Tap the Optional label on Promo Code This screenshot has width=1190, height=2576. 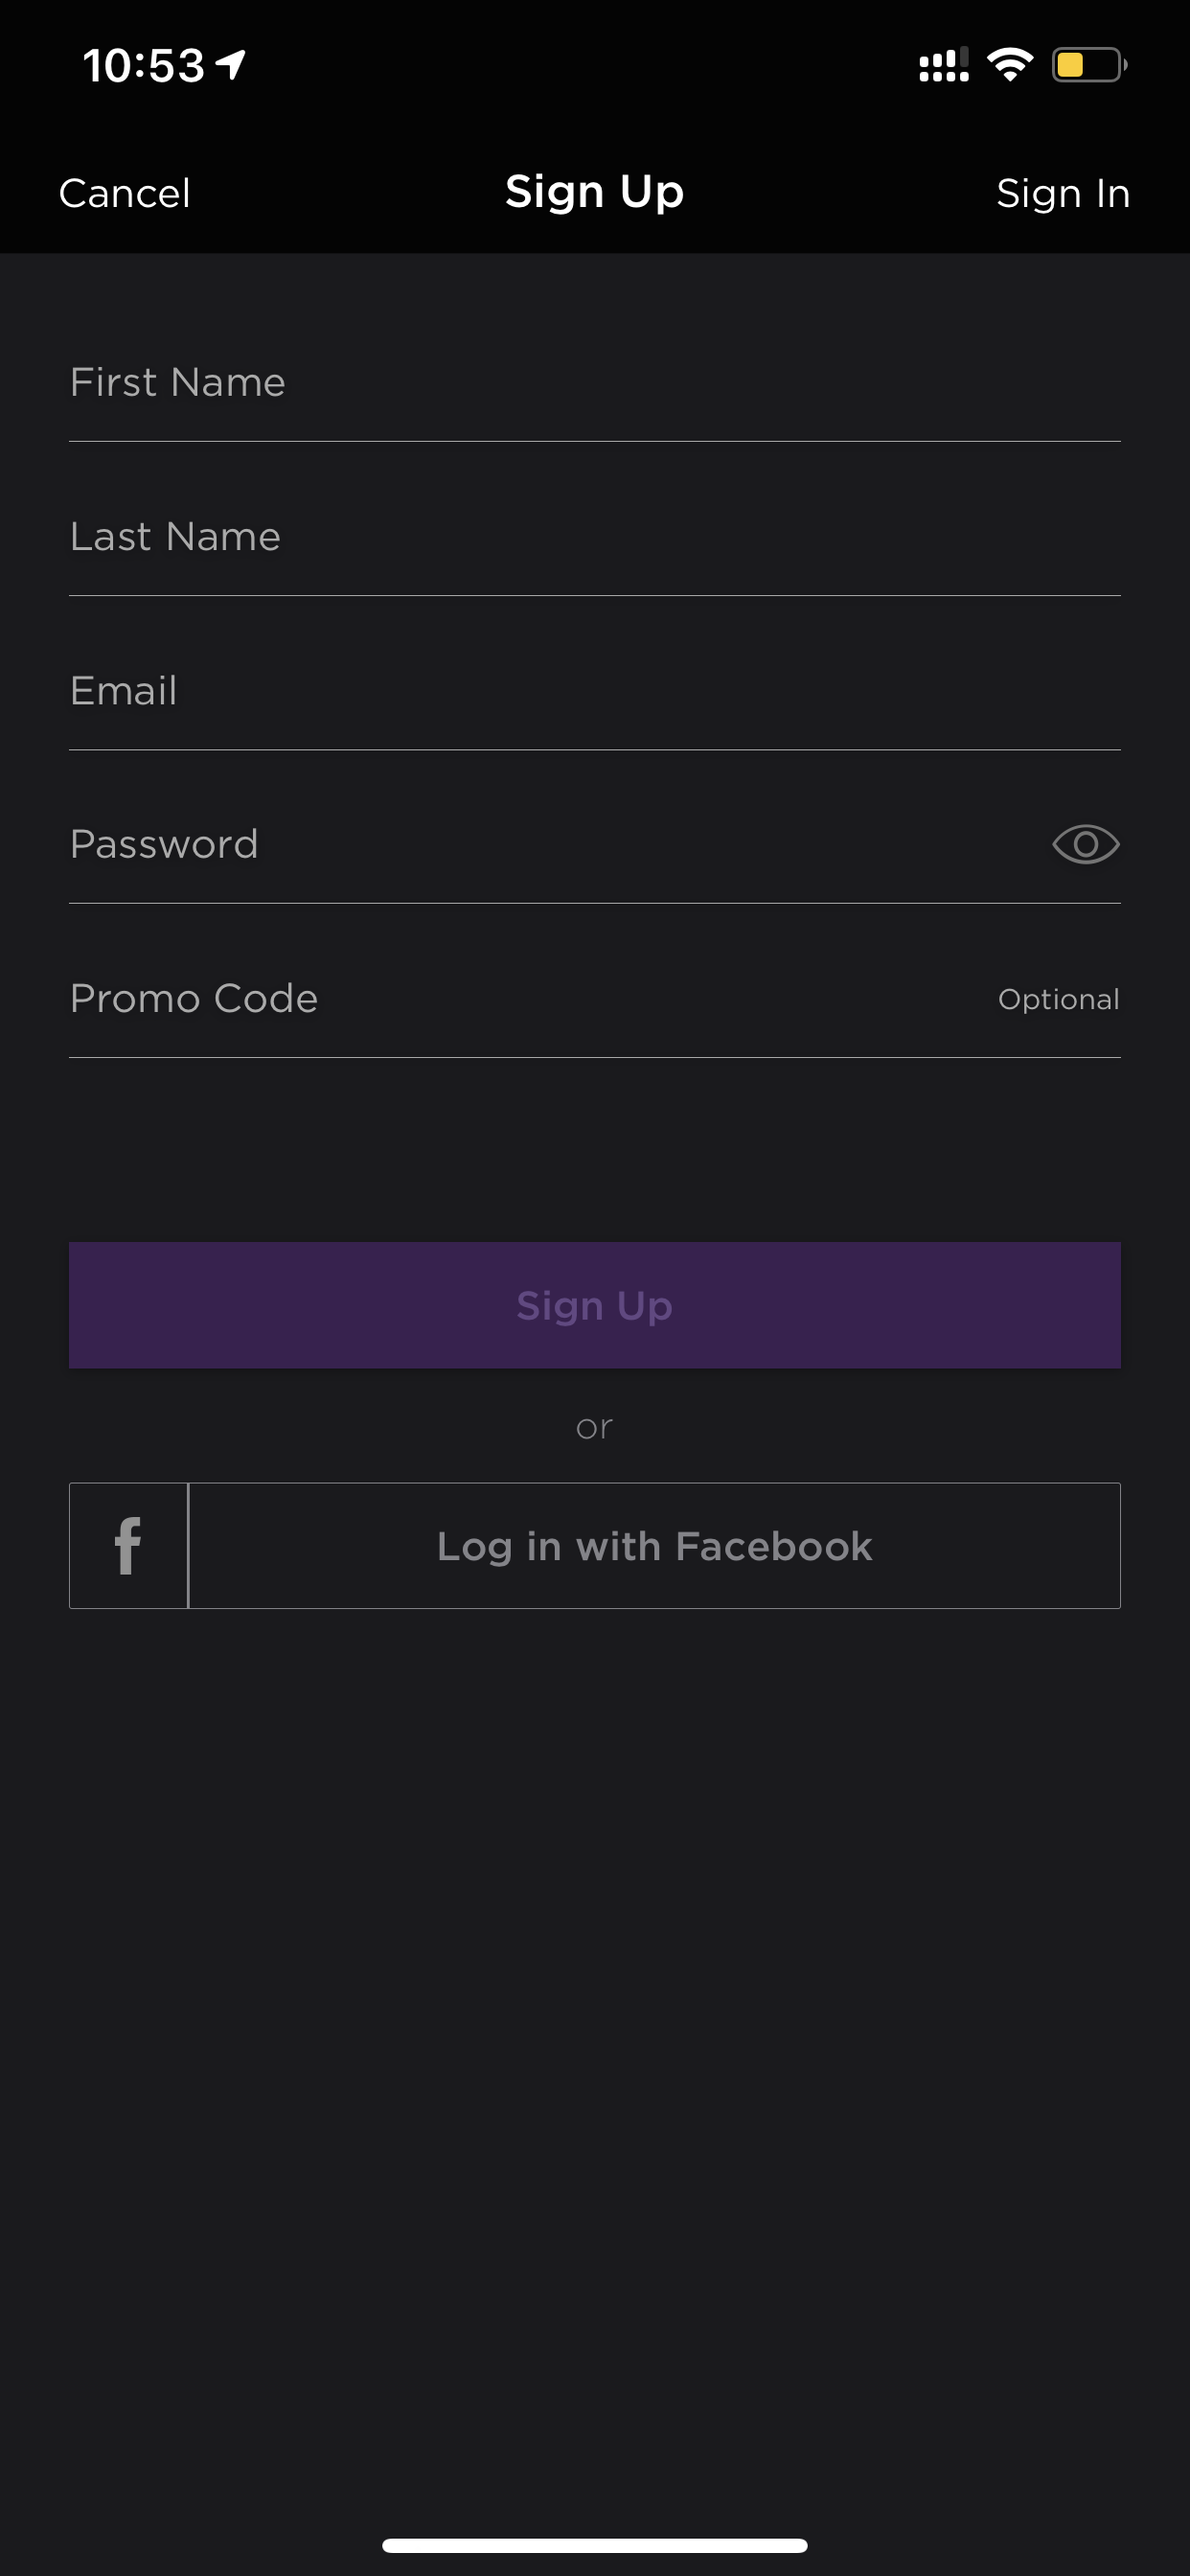point(1059,999)
